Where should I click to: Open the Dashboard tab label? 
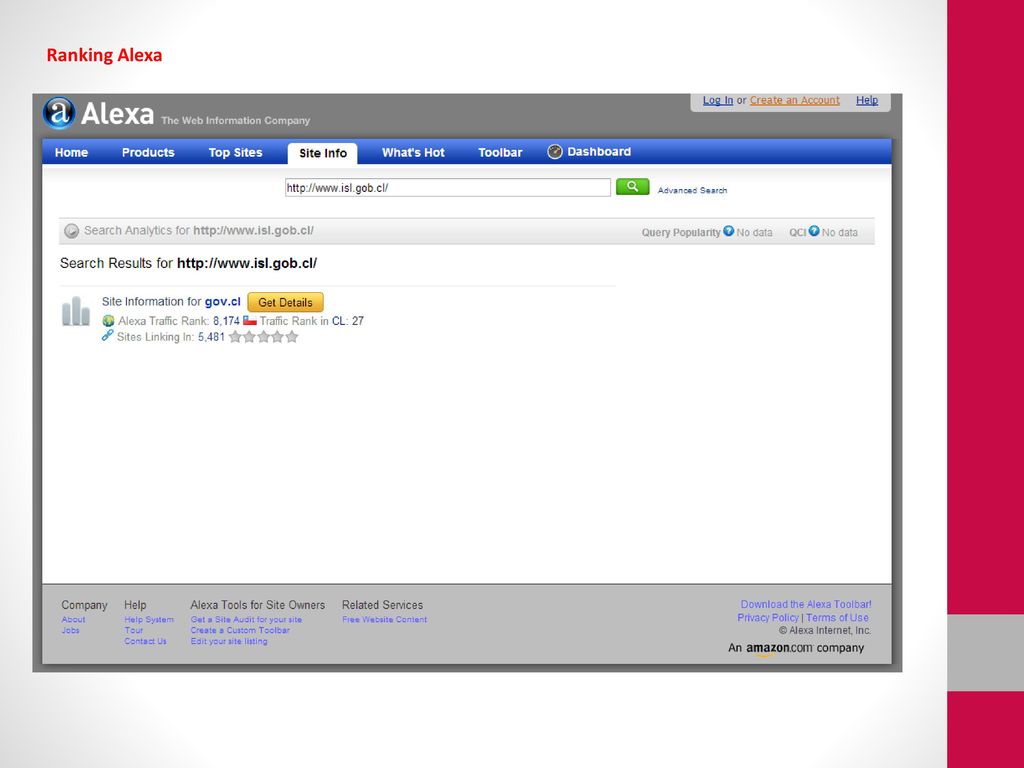click(x=599, y=152)
